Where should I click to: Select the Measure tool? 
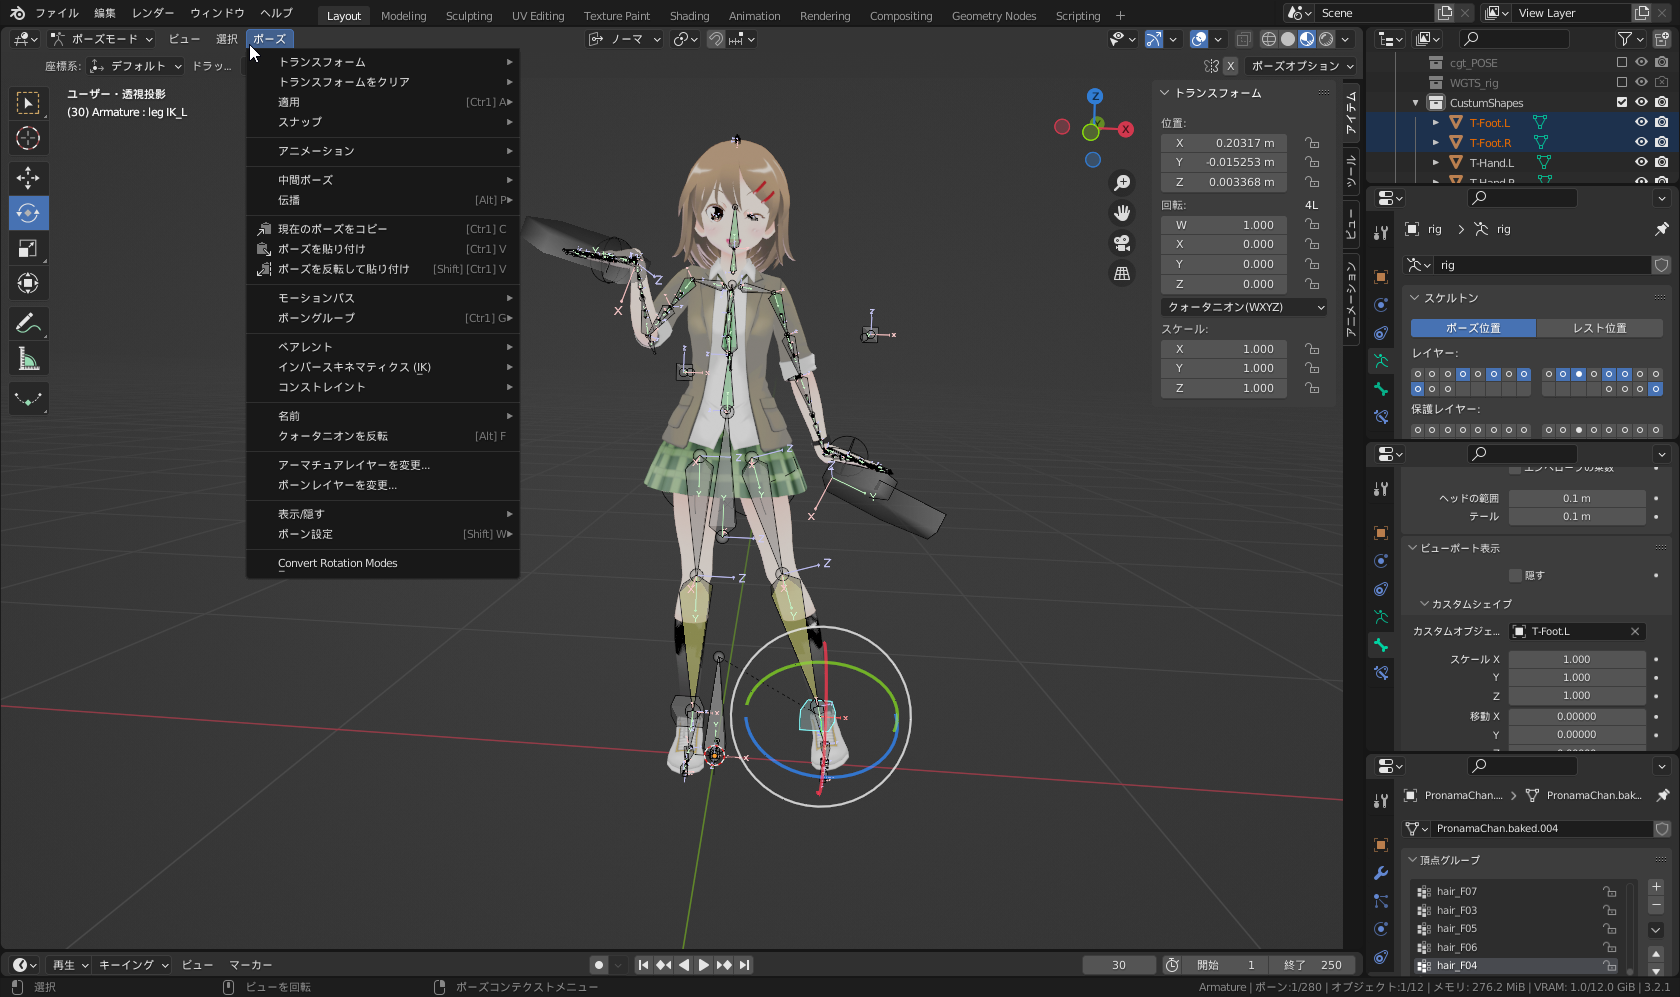28,358
